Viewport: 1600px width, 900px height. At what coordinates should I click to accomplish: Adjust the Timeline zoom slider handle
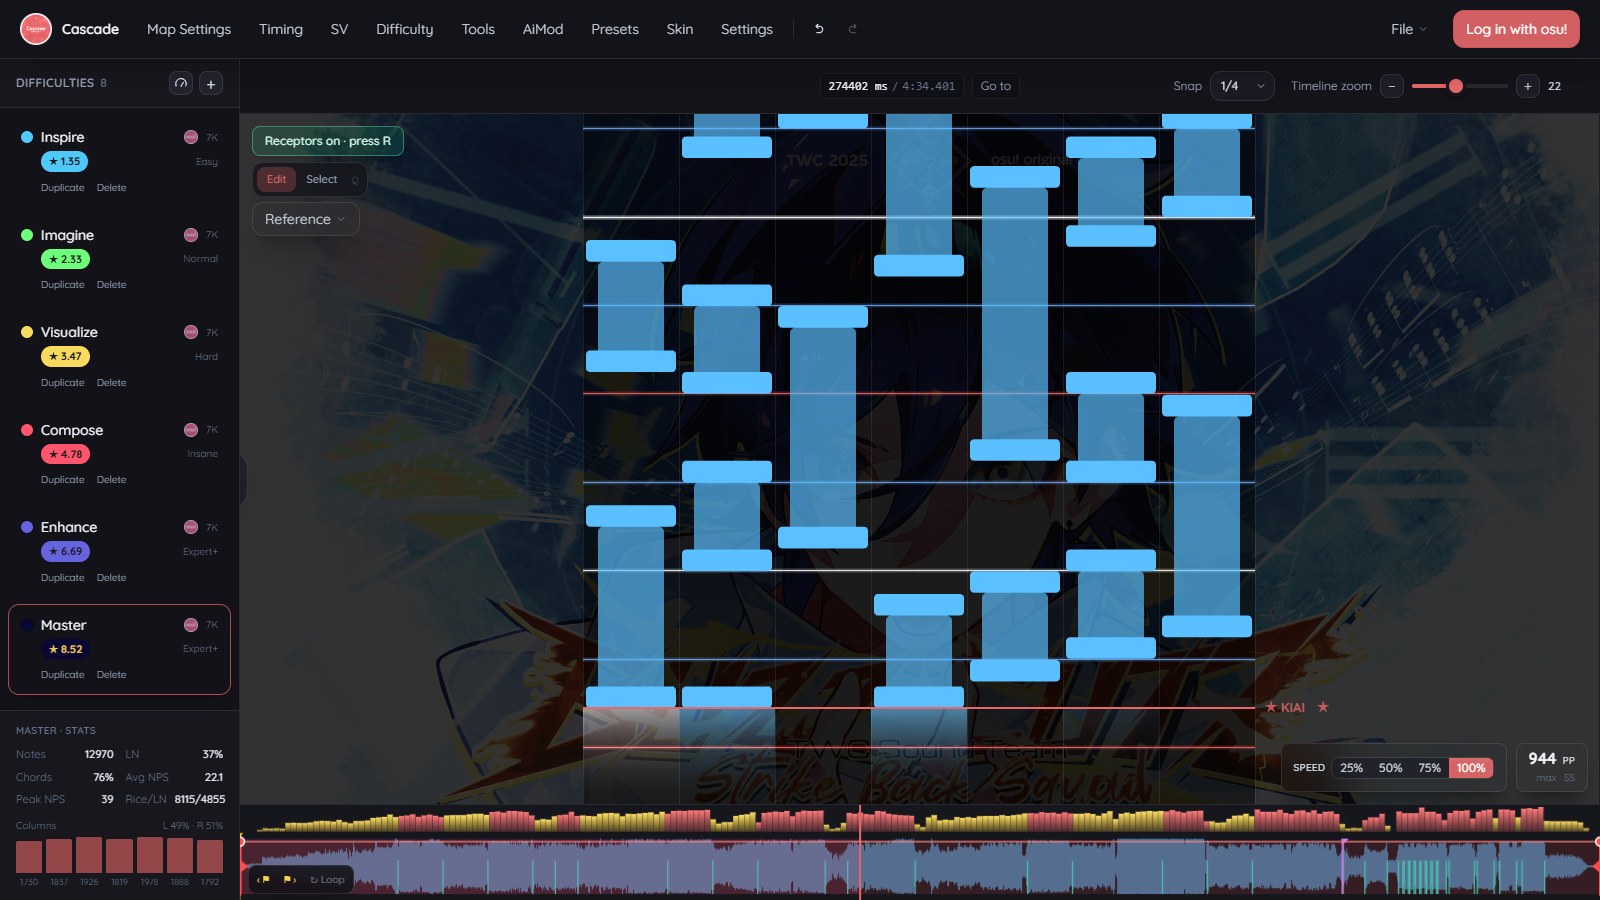tap(1456, 86)
